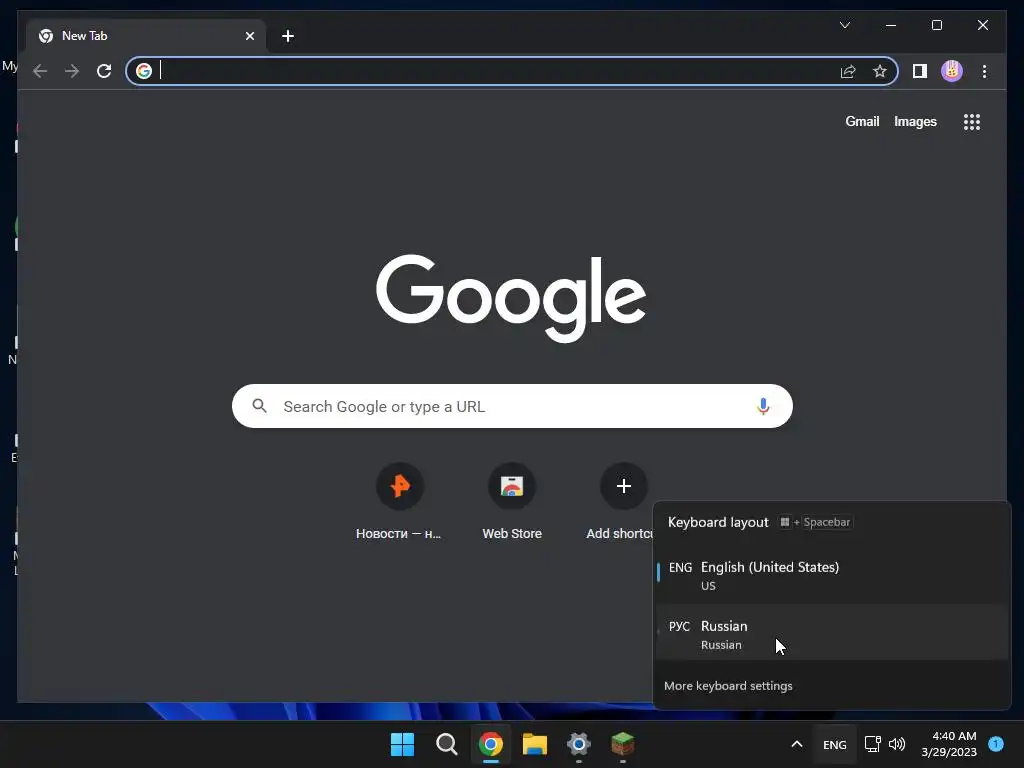Open the volume speaker icon
This screenshot has width=1024, height=768.
click(x=897, y=744)
